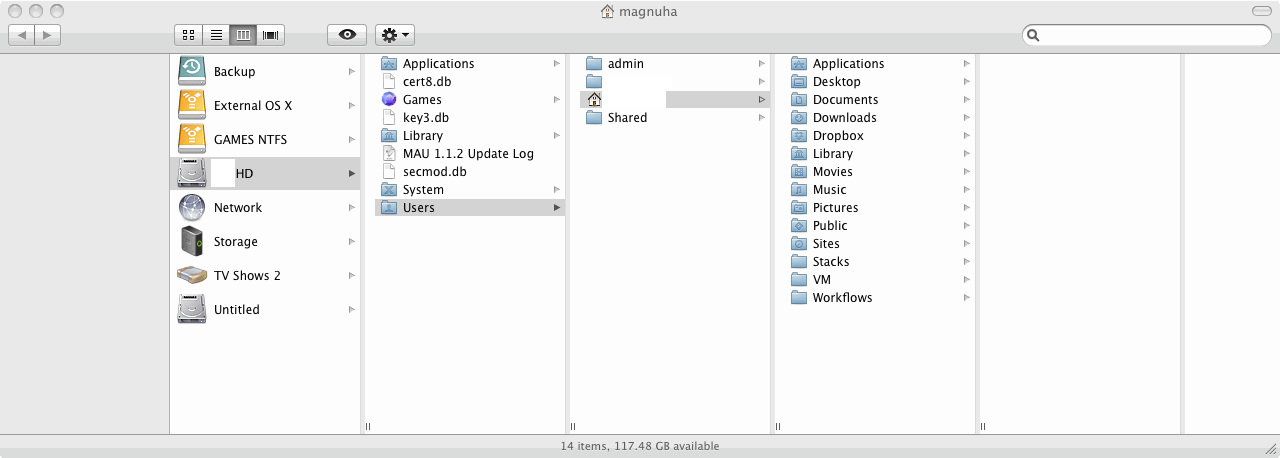
Task: Open the Documents folder icon
Action: click(x=799, y=99)
